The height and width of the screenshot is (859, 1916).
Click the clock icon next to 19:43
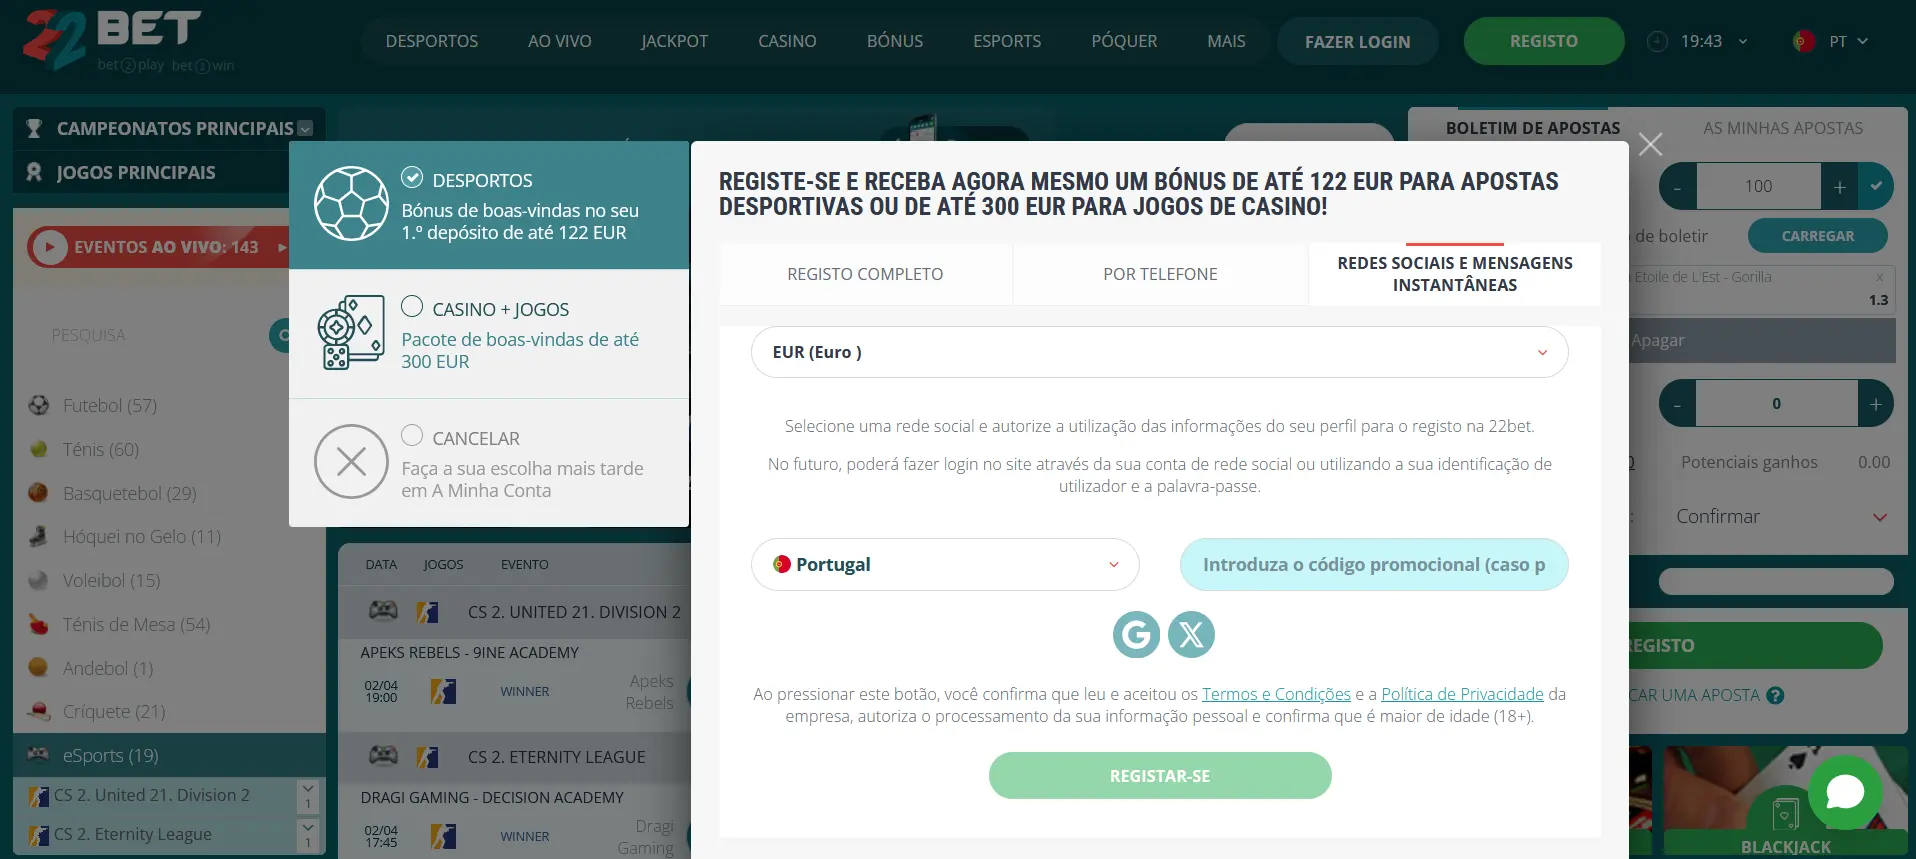point(1657,42)
